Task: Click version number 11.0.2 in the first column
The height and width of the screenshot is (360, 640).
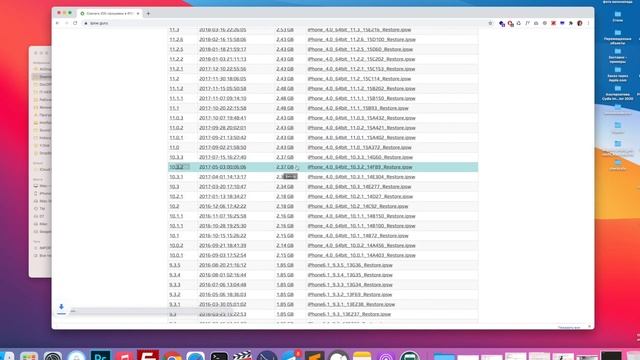Action: [x=176, y=128]
